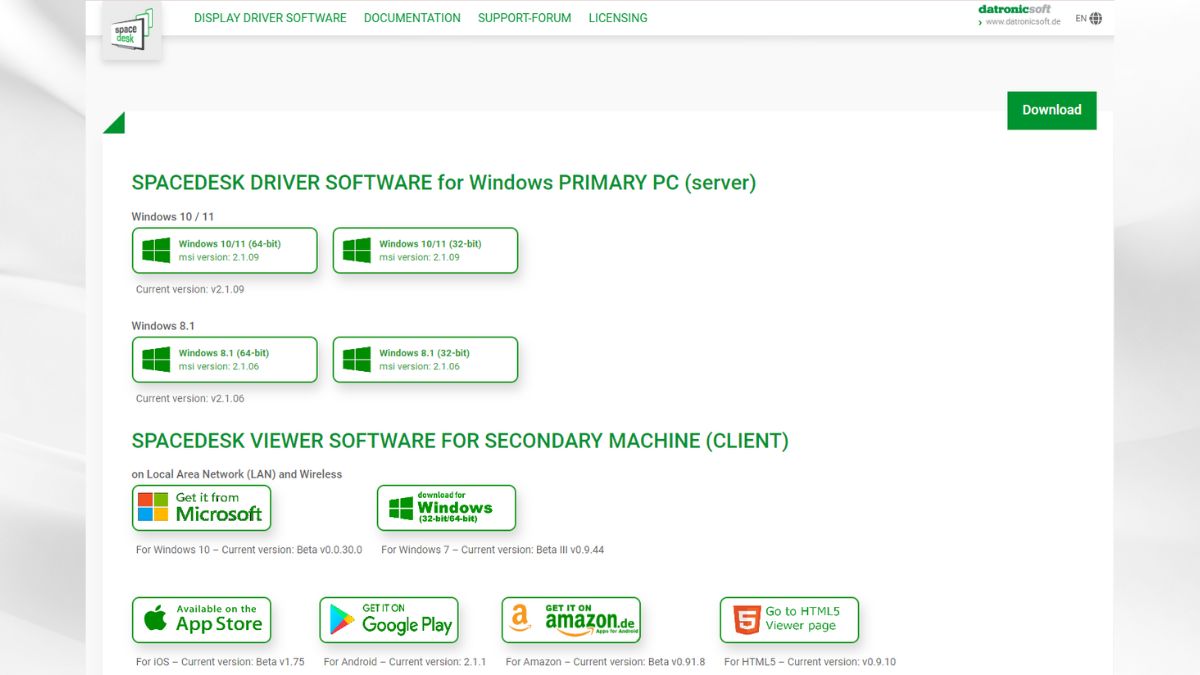Open the Documentation menu item

coord(412,18)
